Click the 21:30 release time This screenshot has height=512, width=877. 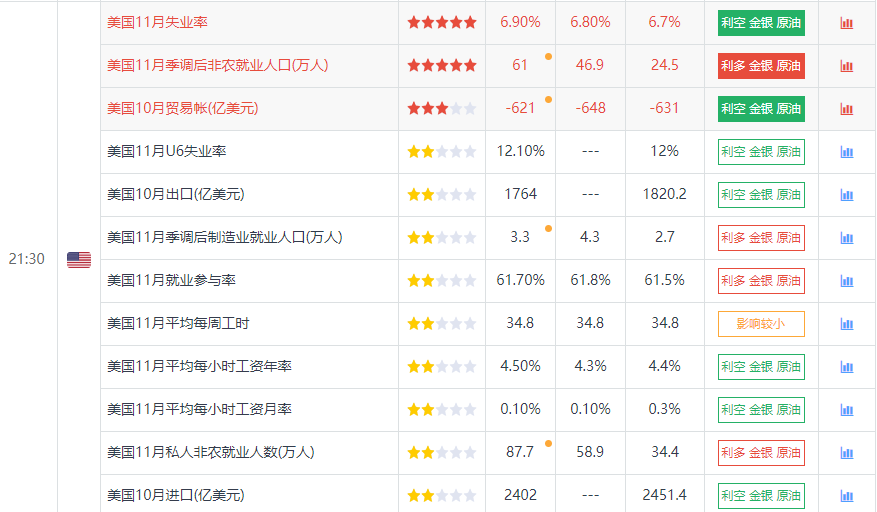(x=26, y=259)
